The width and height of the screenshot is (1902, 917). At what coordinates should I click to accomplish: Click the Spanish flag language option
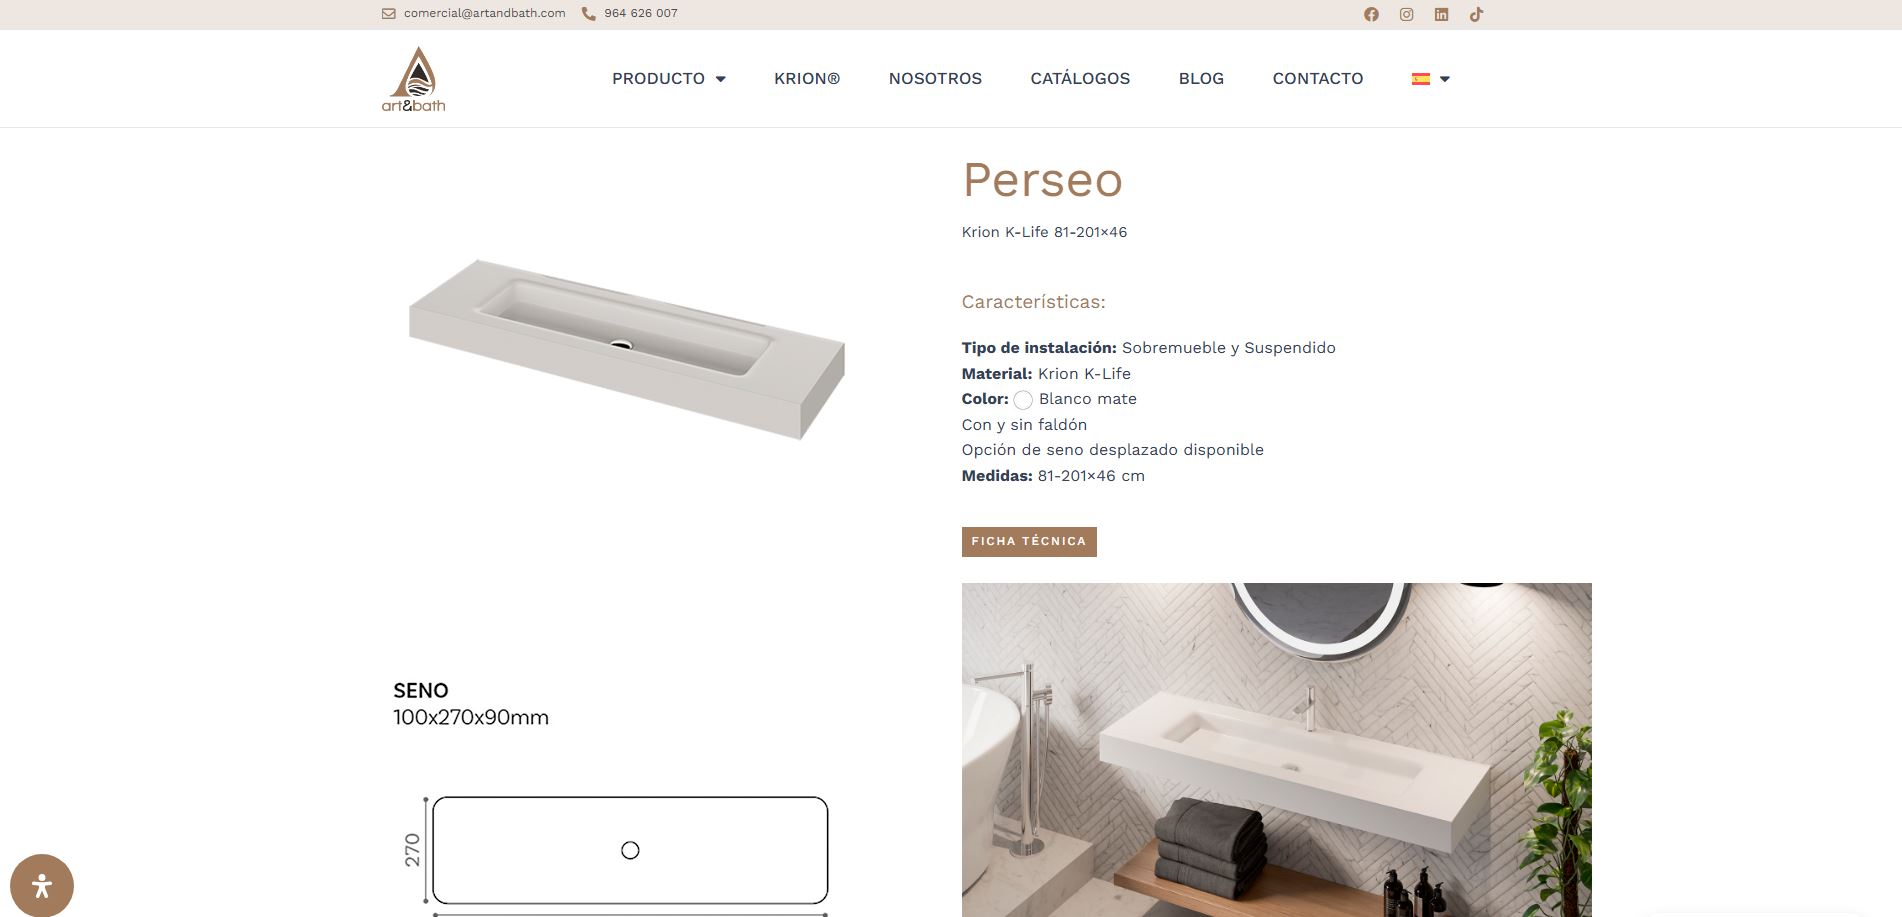click(1420, 79)
